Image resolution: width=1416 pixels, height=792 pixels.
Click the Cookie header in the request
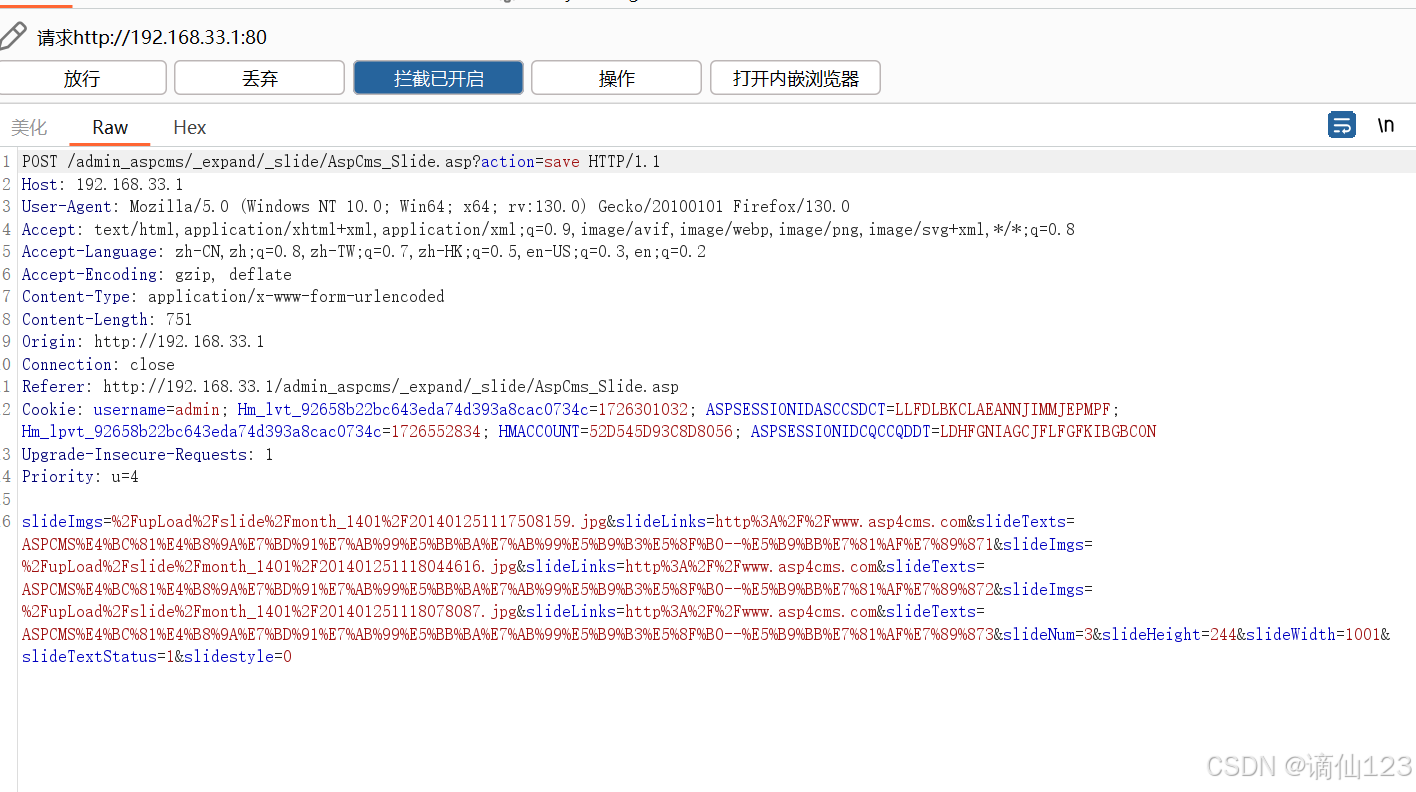[49, 409]
